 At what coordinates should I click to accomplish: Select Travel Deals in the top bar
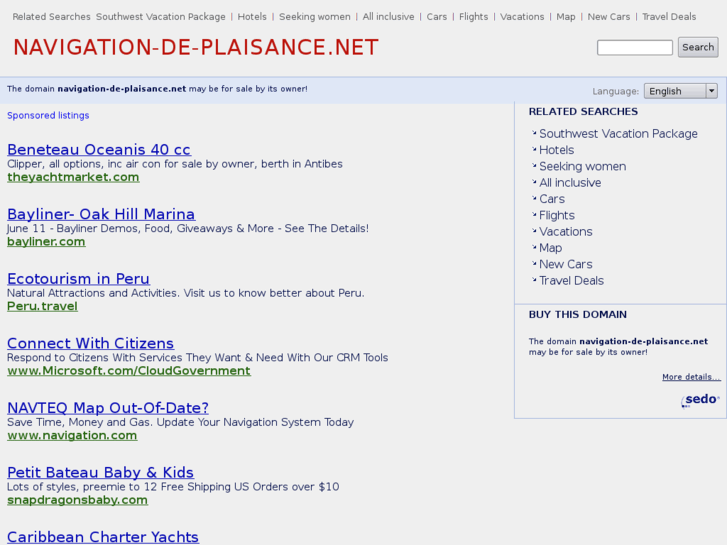pyautogui.click(x=669, y=17)
